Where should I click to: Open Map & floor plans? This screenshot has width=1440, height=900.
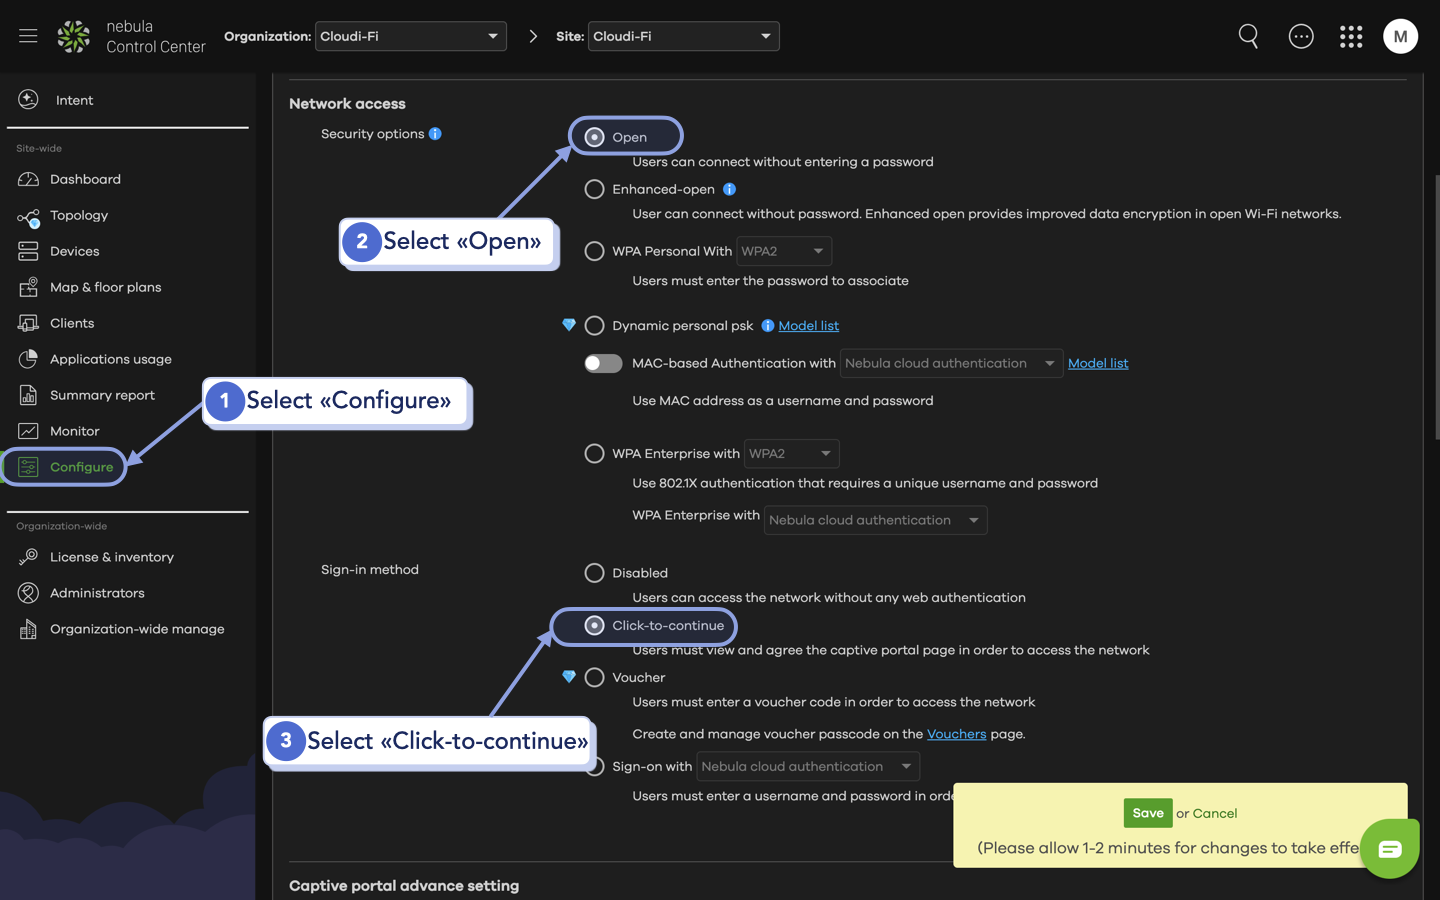105,287
